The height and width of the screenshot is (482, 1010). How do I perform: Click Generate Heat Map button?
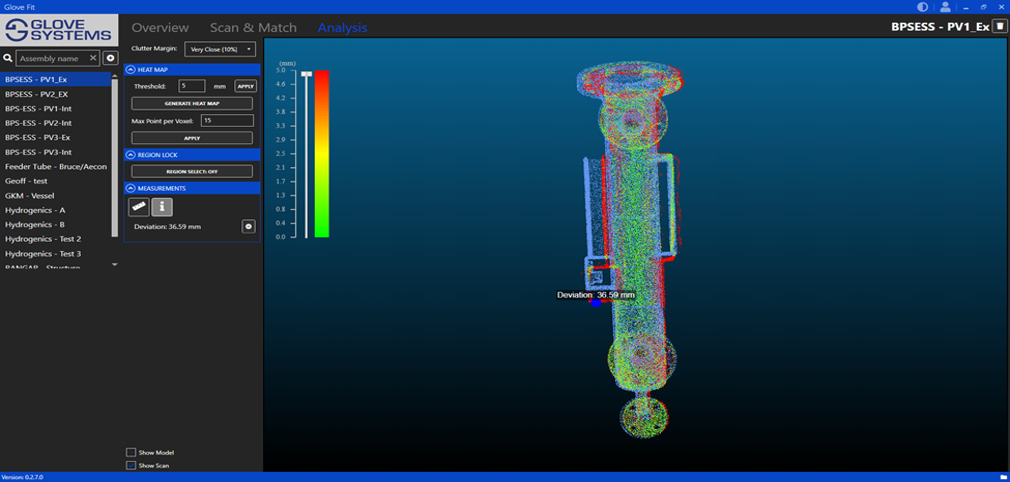(192, 103)
